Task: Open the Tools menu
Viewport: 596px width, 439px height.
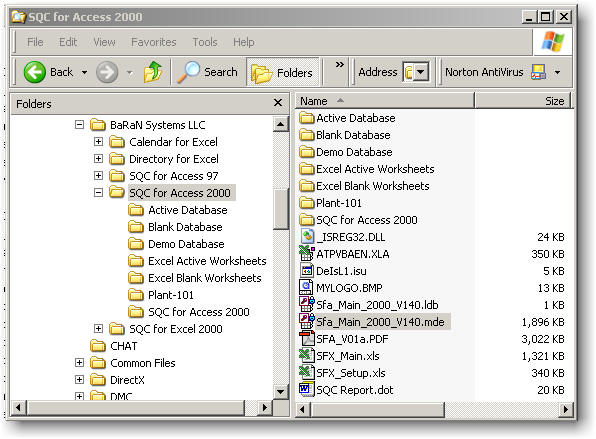Action: (205, 42)
